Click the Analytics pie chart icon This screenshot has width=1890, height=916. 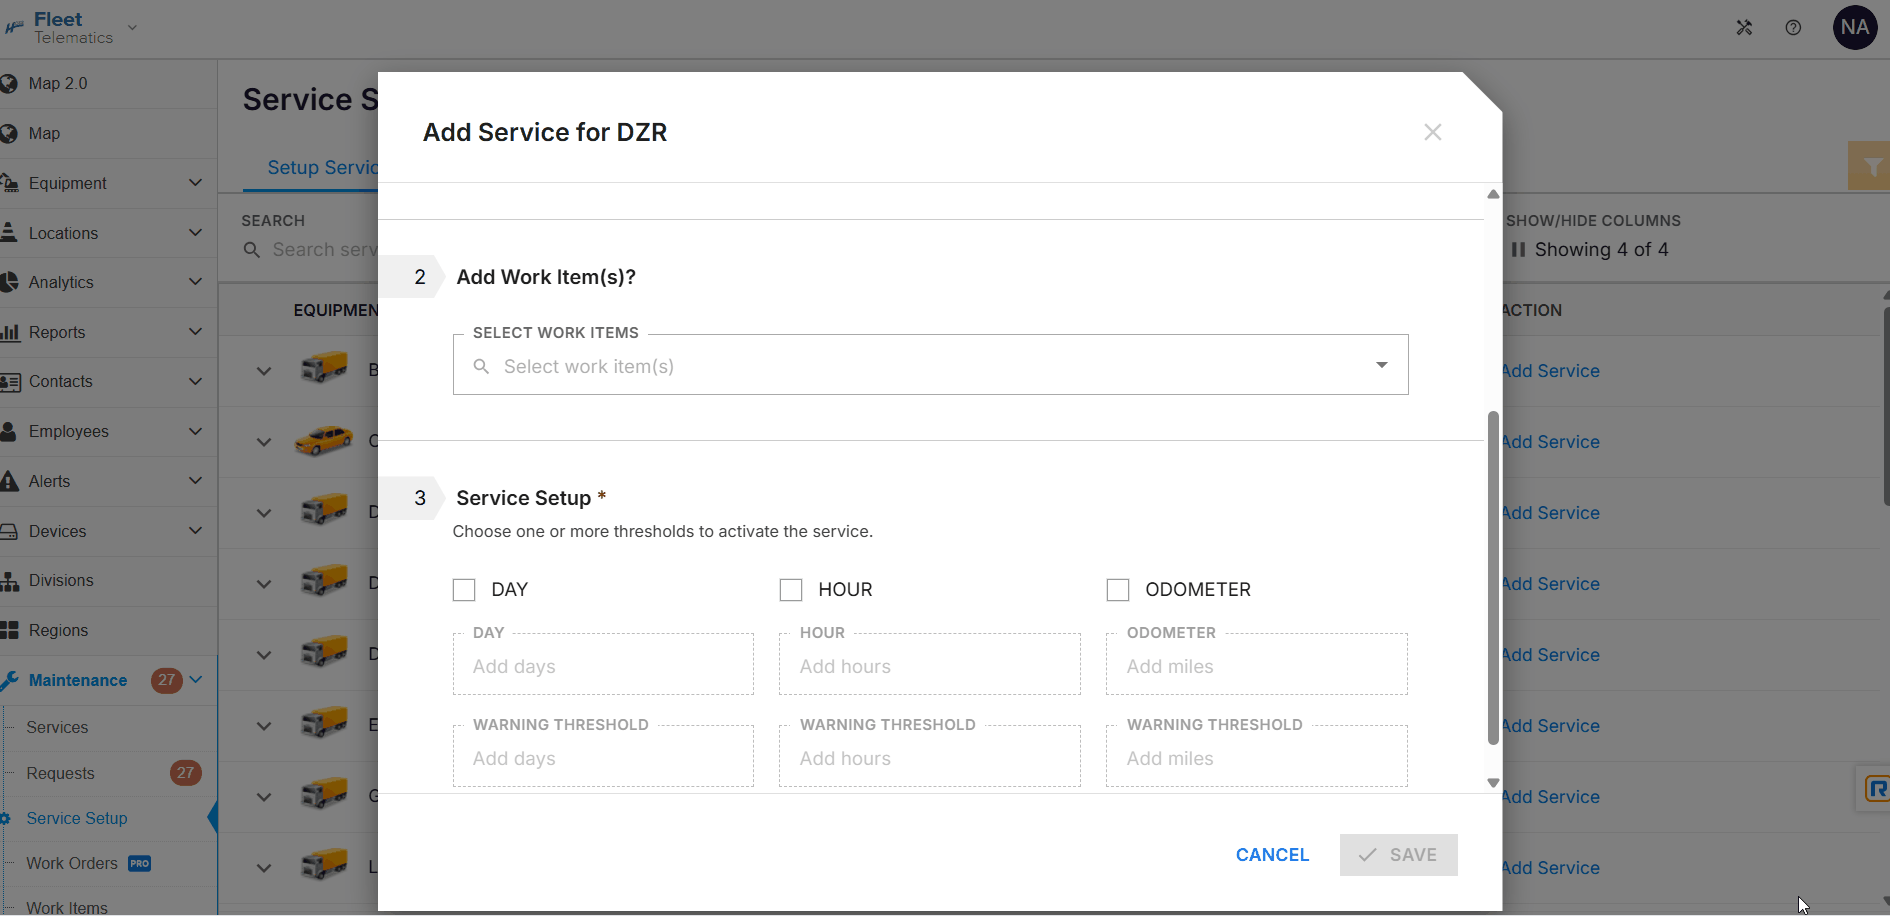10,282
